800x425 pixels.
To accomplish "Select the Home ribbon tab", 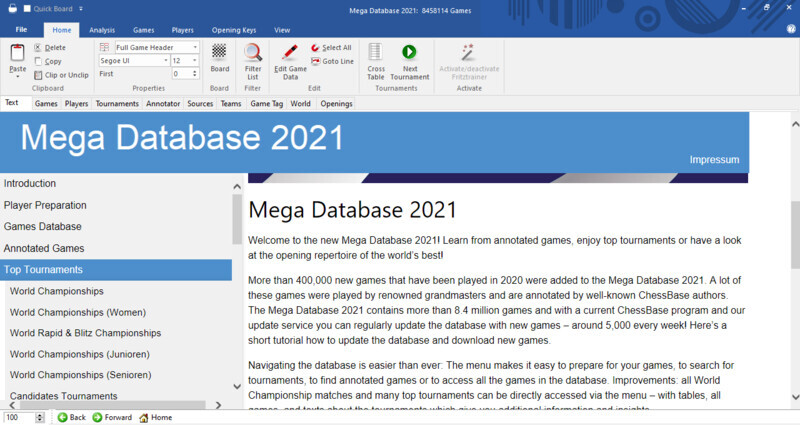I will click(62, 30).
